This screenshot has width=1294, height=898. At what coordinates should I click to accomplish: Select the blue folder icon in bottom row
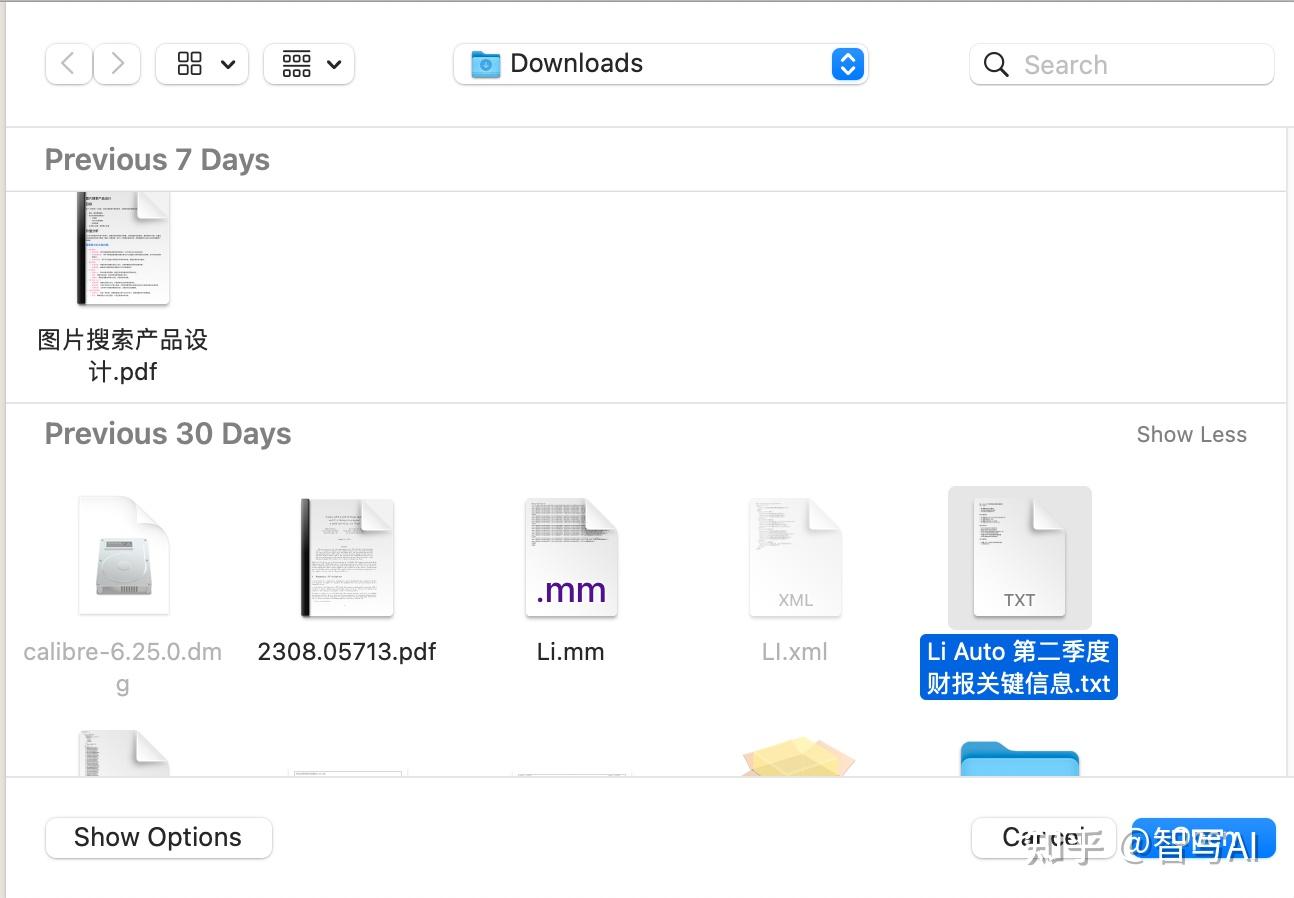[1019, 758]
